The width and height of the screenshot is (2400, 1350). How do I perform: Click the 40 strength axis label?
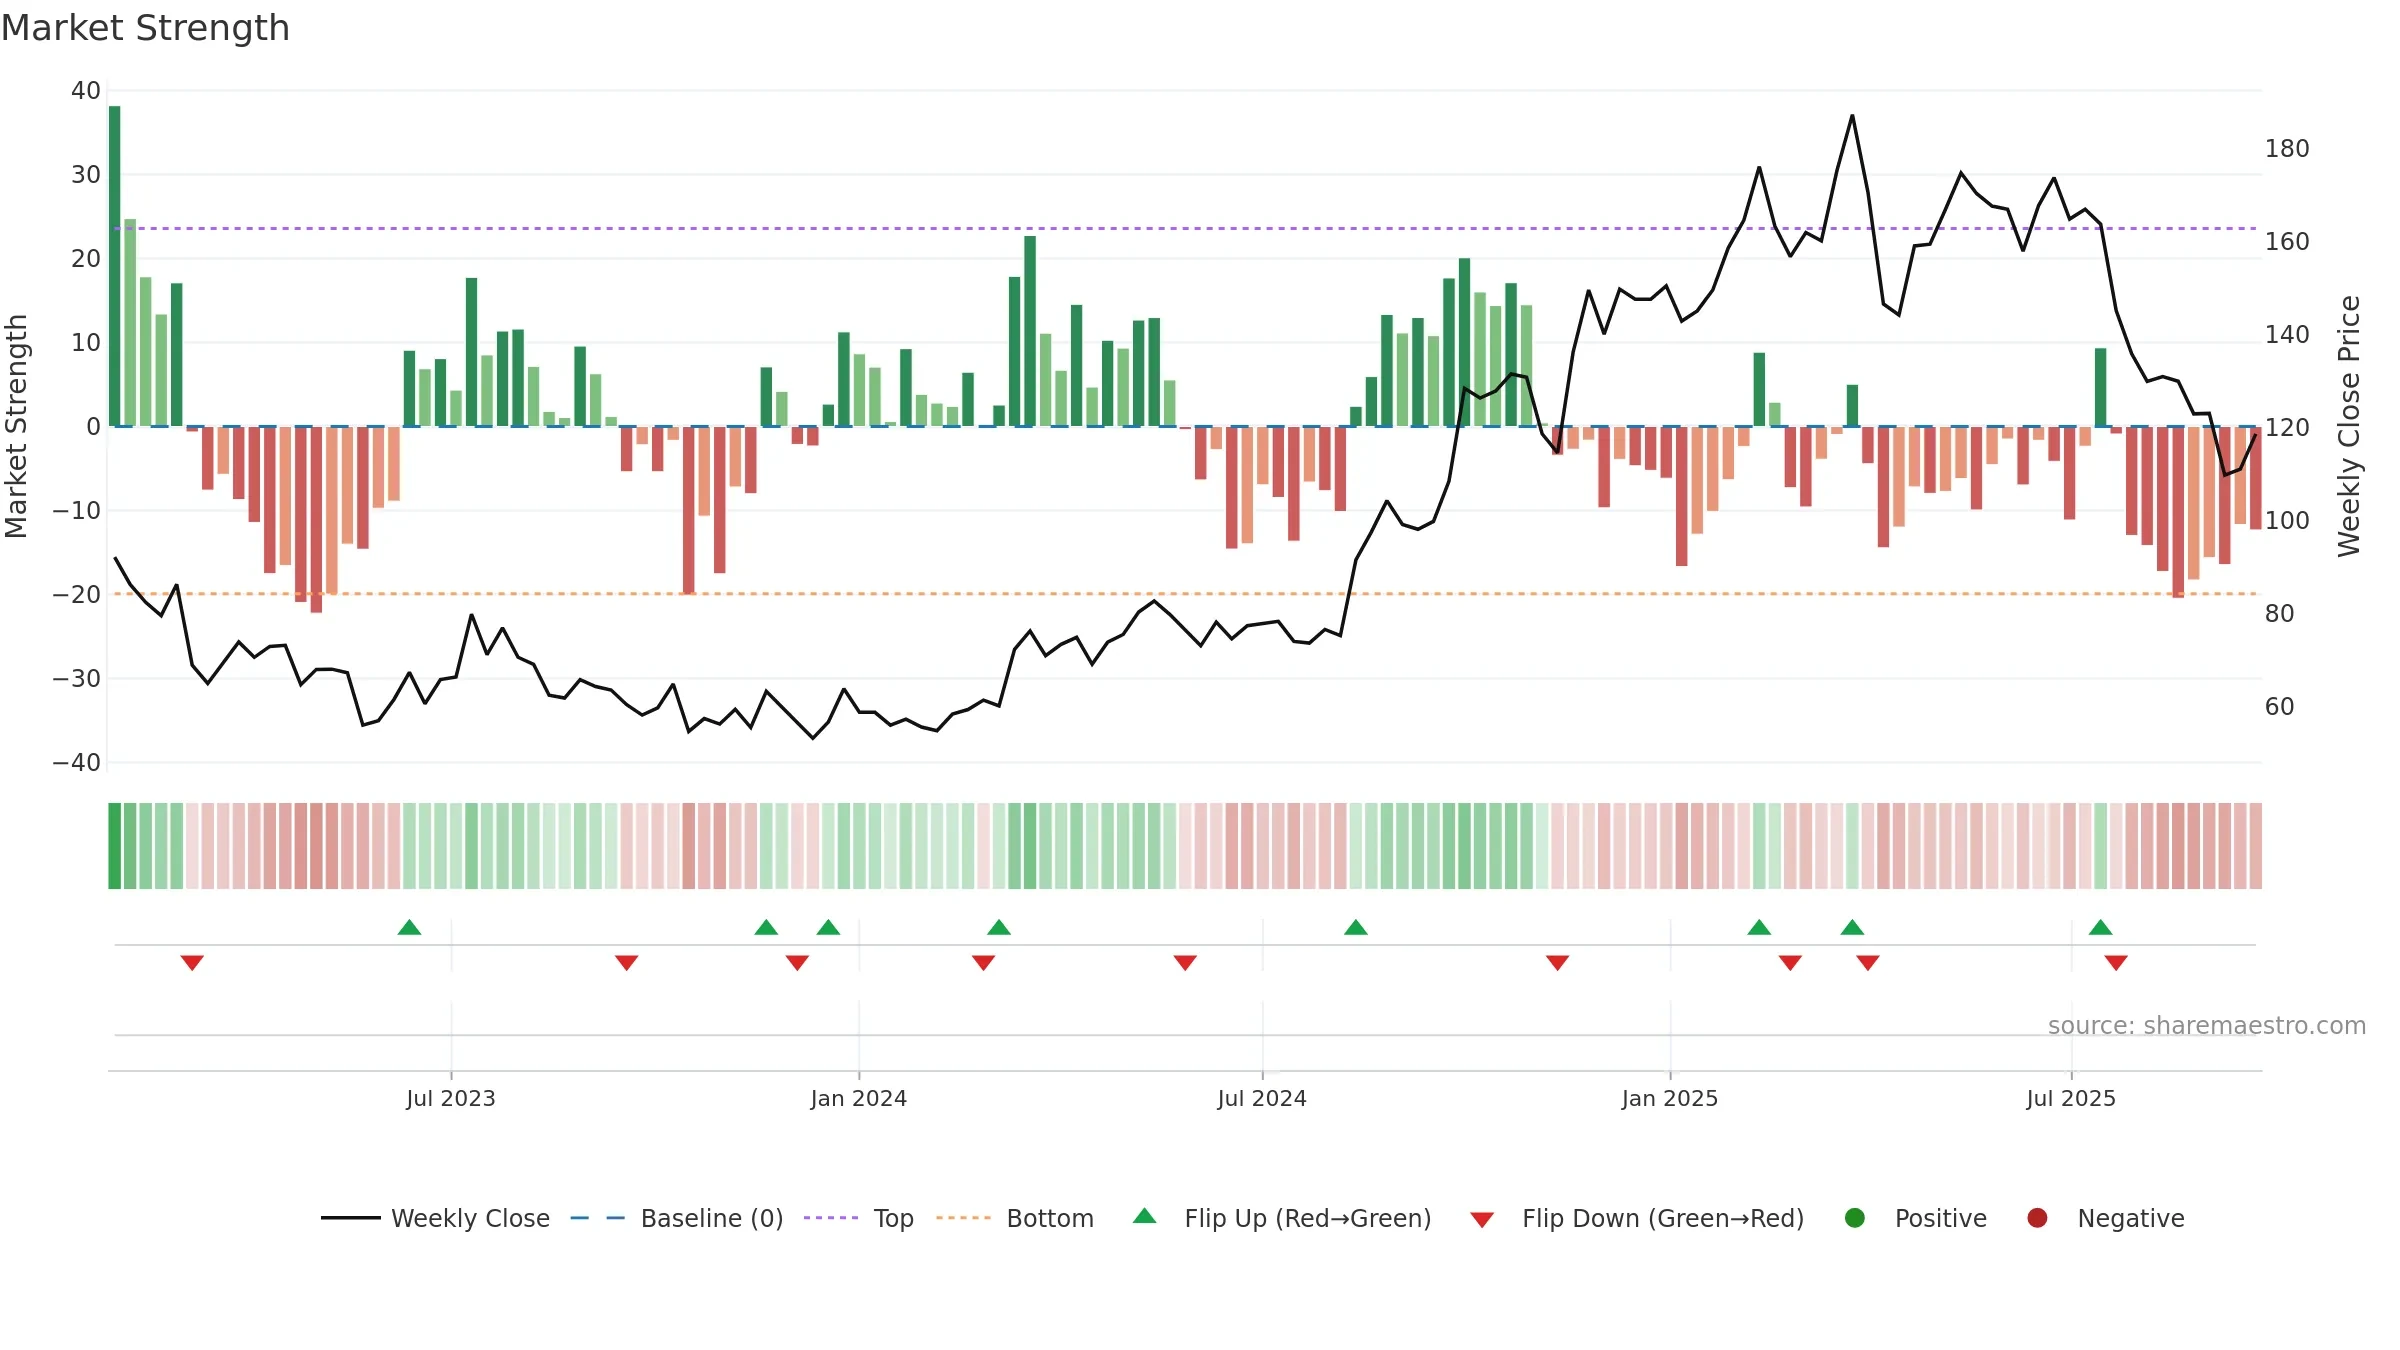[86, 91]
